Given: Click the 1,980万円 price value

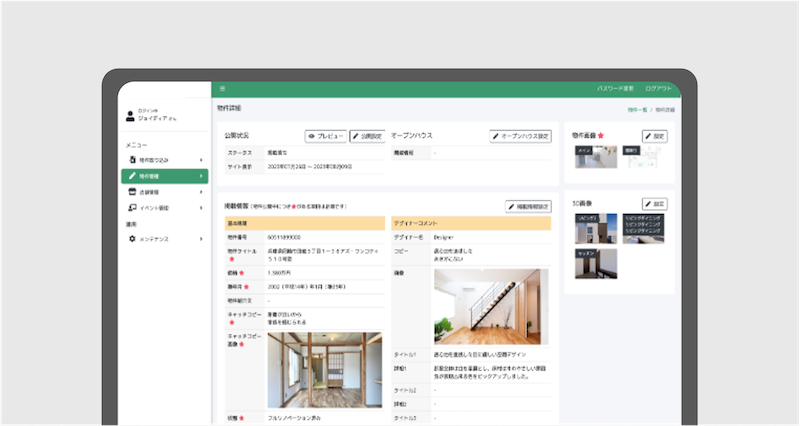Looking at the screenshot, I should point(279,273).
